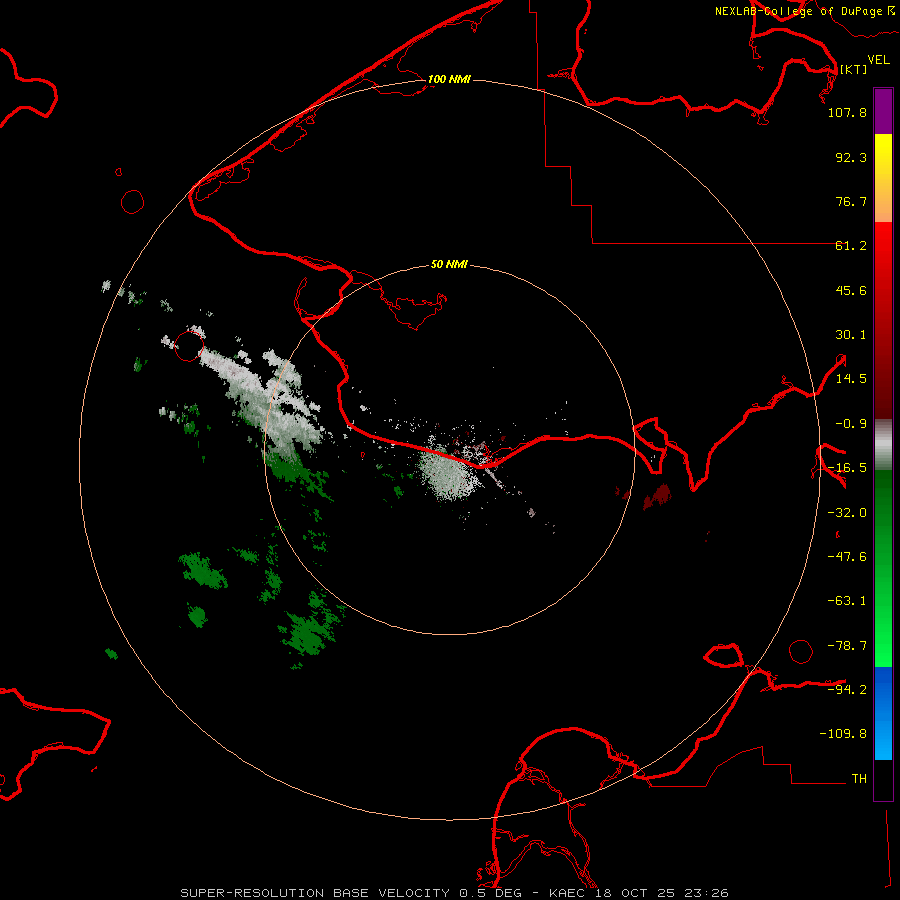Select the -78.7 scale value
The height and width of the screenshot is (900, 900).
coord(847,646)
